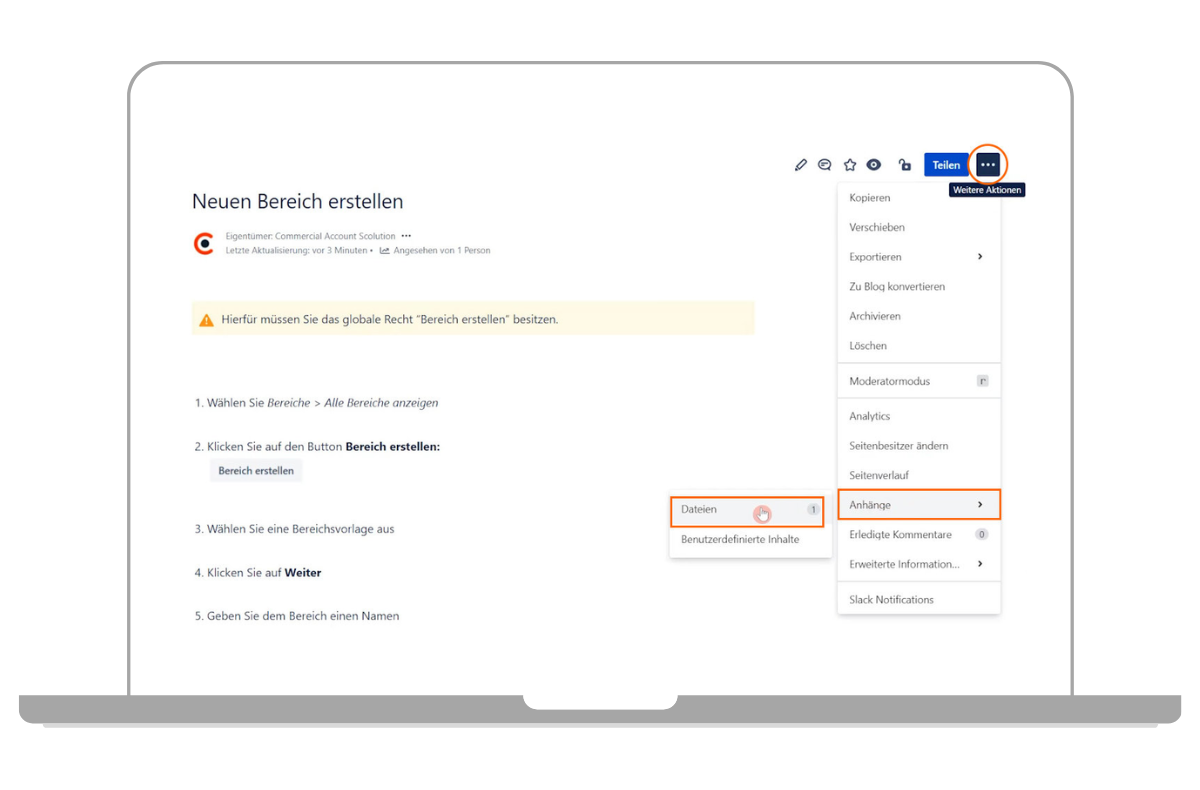Expand the Exportieren submenu
Image resolution: width=1200 pixels, height=790 pixels.
pos(918,257)
